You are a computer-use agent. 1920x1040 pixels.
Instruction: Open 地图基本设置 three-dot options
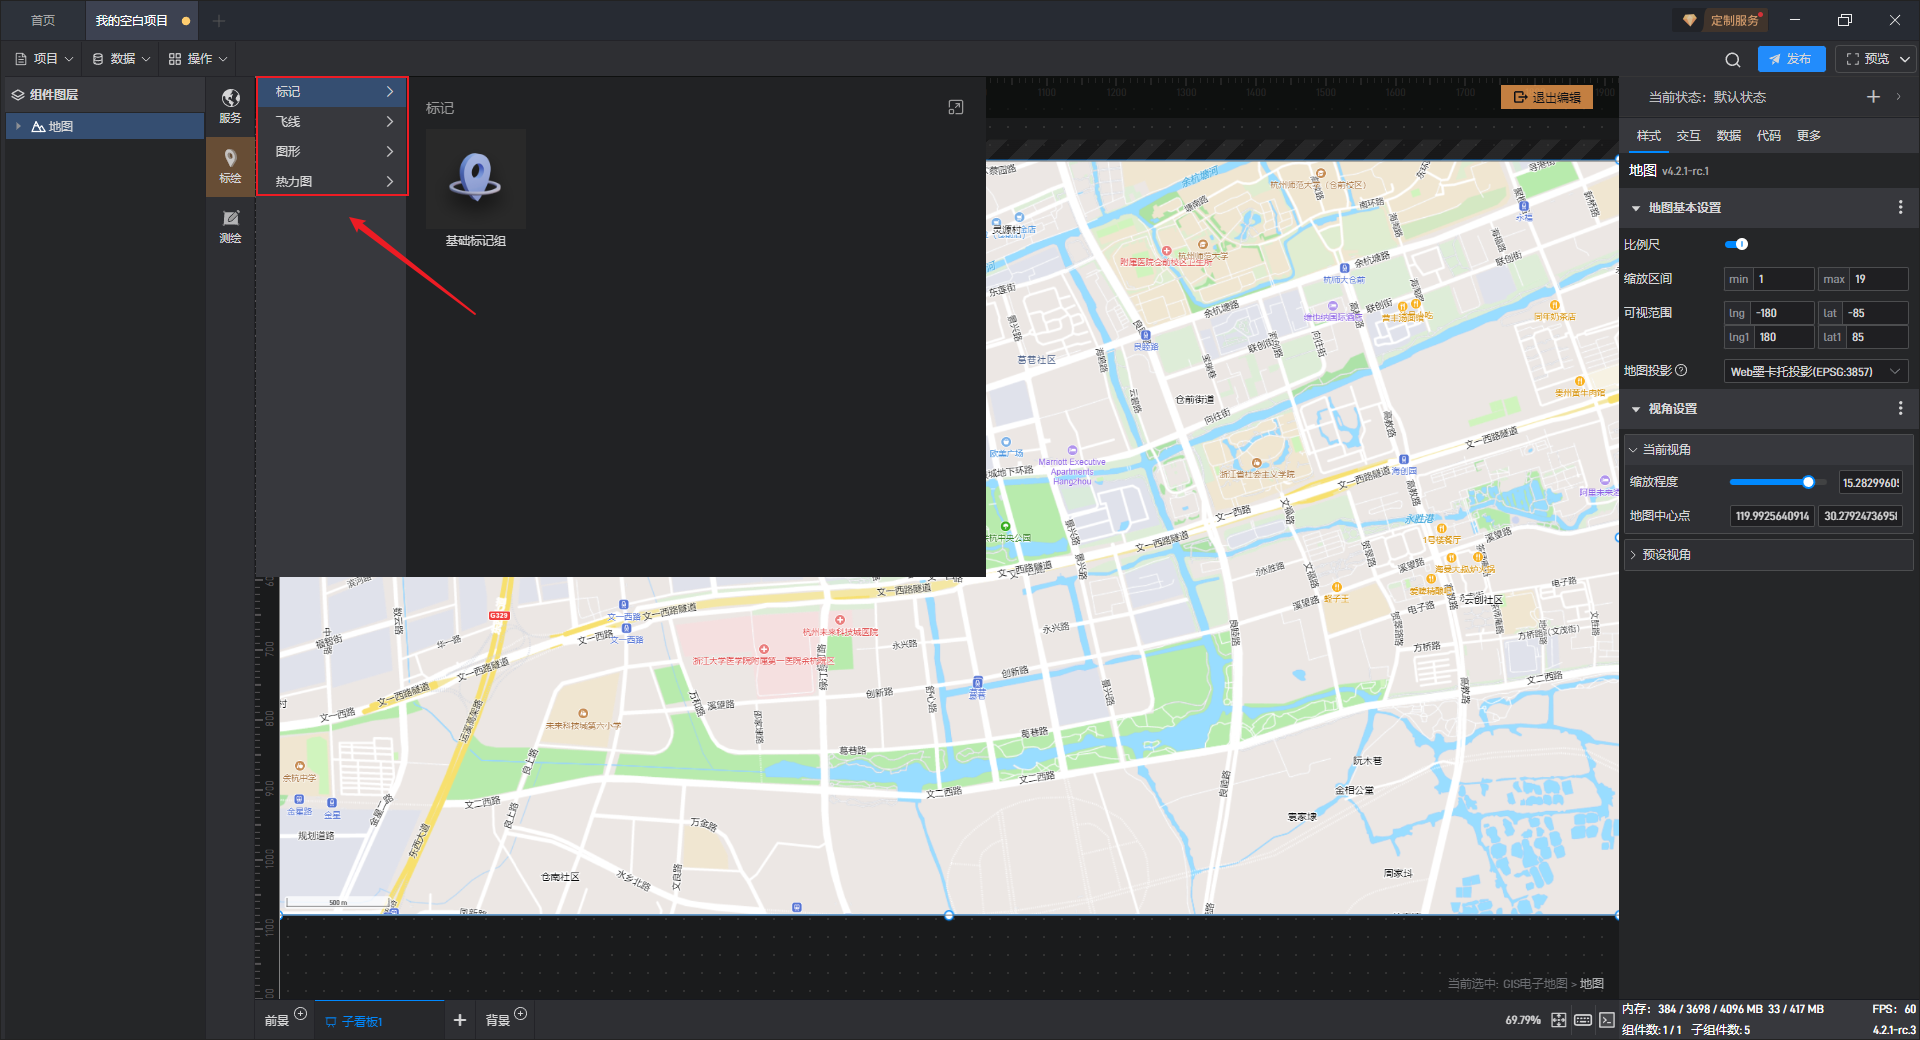pyautogui.click(x=1900, y=207)
